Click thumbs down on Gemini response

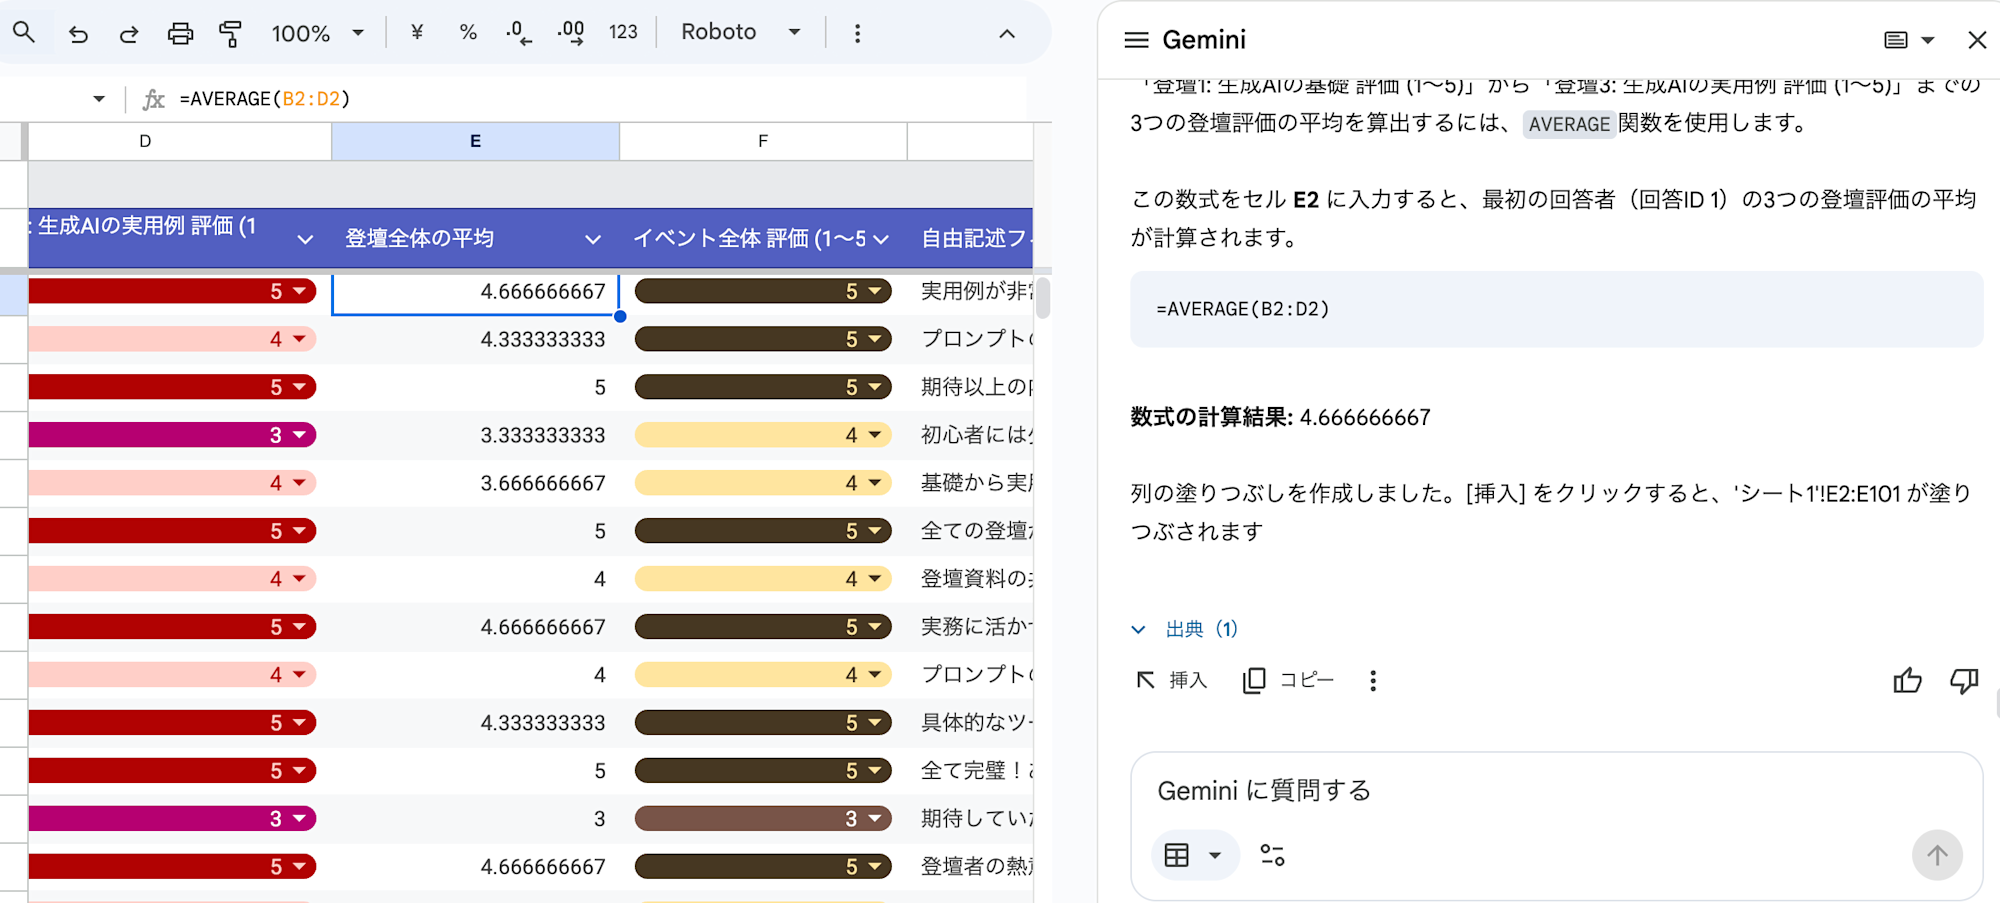[1964, 681]
